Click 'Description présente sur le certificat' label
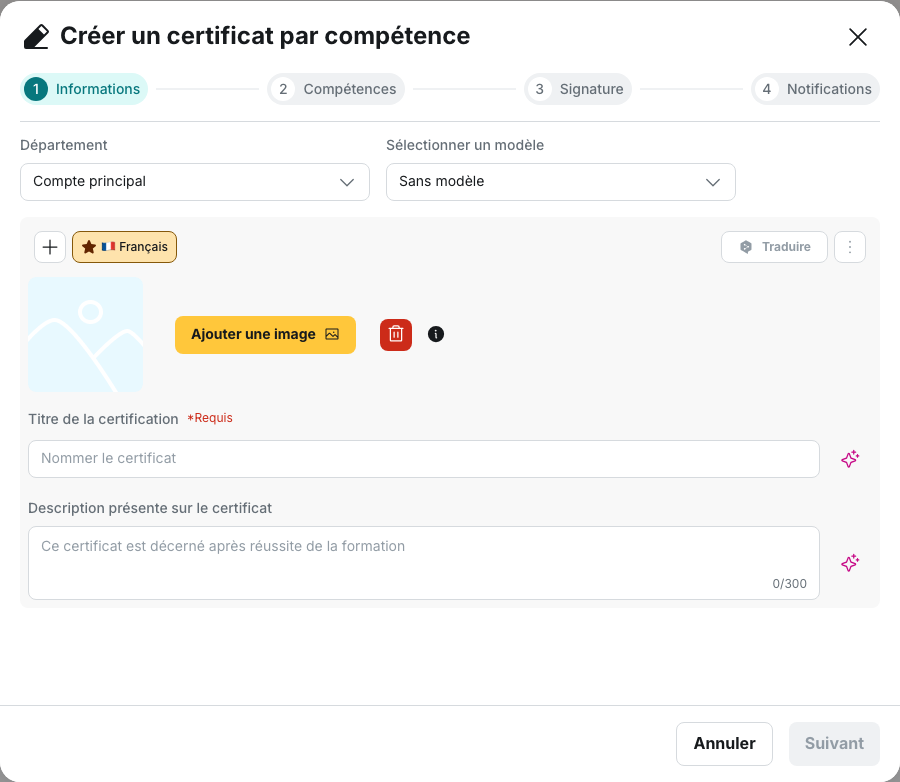Image resolution: width=900 pixels, height=782 pixels. tap(150, 508)
